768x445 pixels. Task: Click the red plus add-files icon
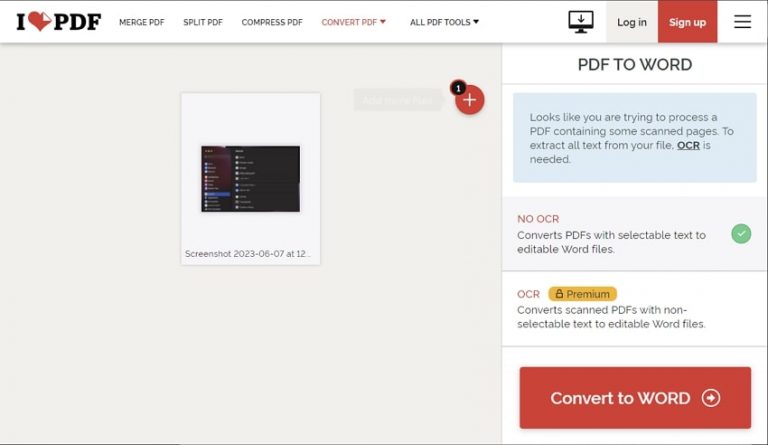click(x=470, y=100)
